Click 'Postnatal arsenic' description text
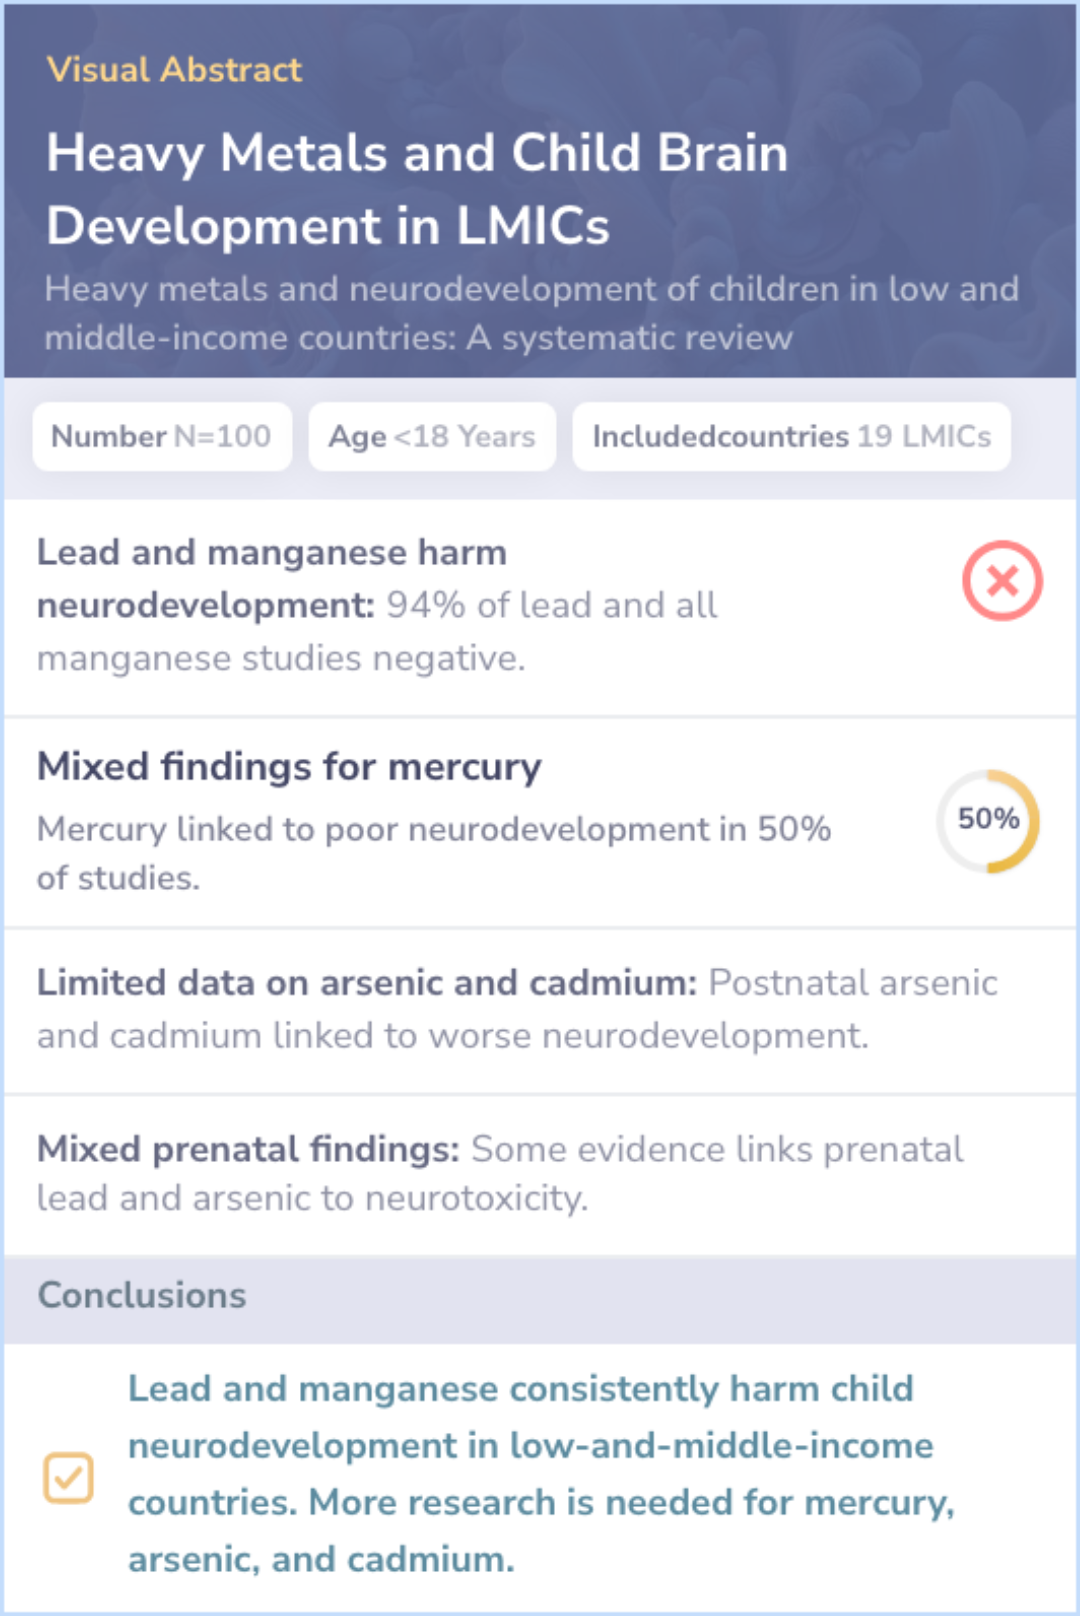The image size is (1080, 1616). pyautogui.click(x=853, y=983)
